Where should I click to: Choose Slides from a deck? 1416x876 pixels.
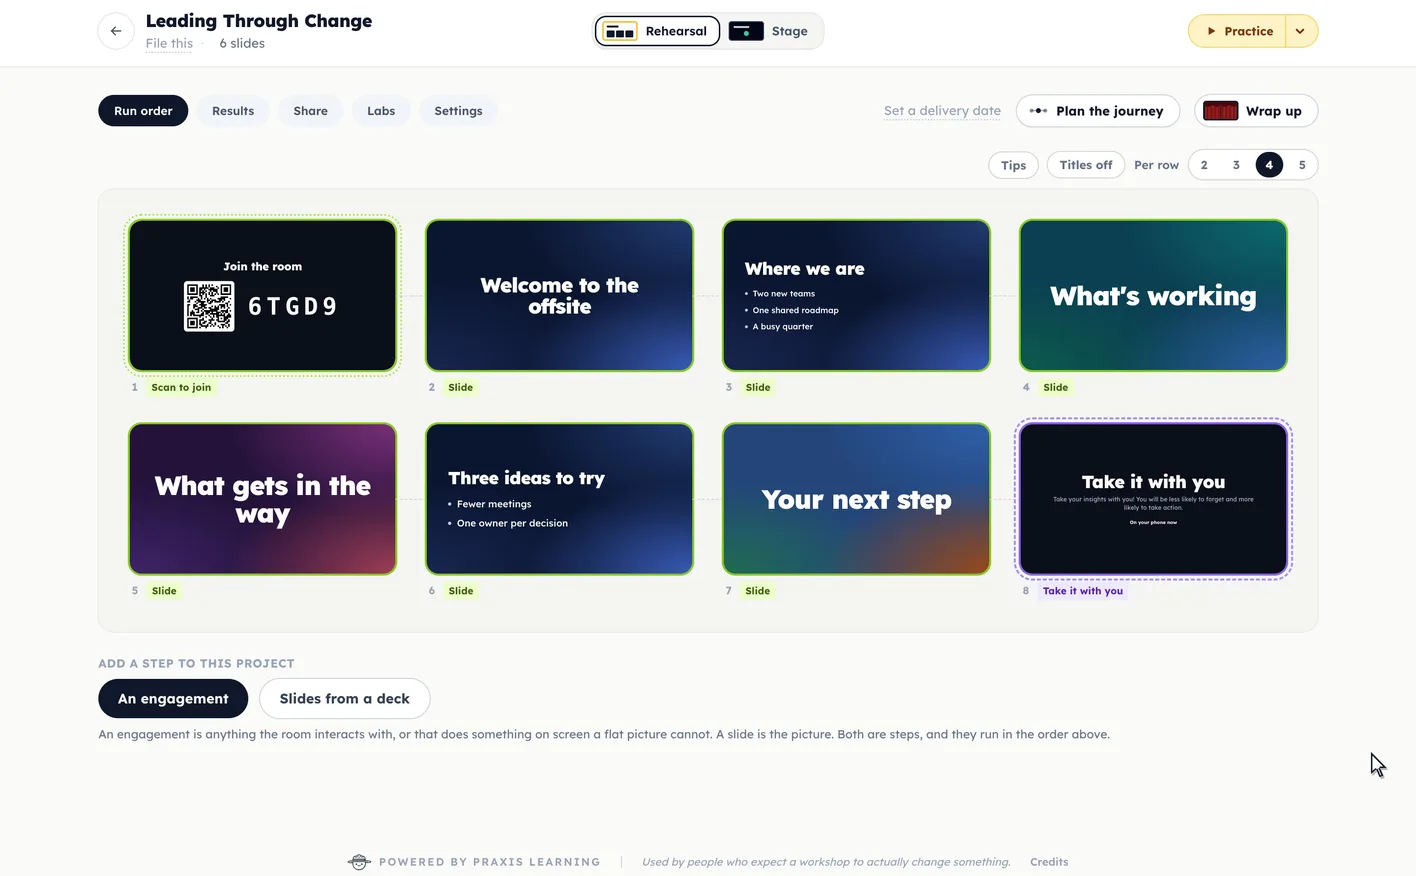pyautogui.click(x=344, y=699)
